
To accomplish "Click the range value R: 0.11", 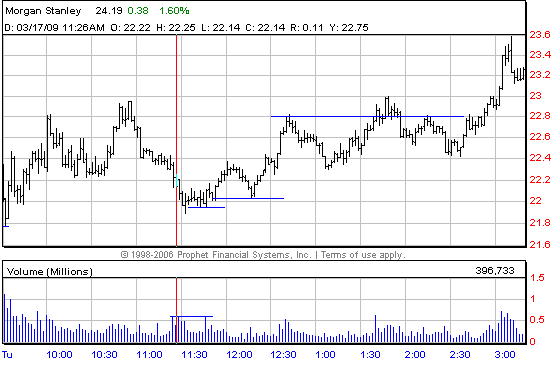I will [x=307, y=28].
